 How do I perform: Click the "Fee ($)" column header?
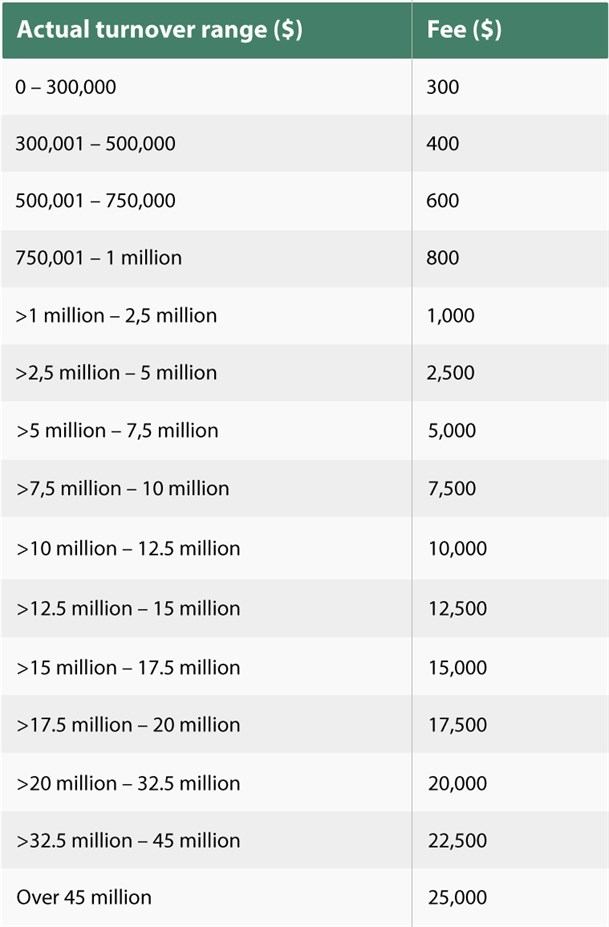pyautogui.click(x=464, y=29)
